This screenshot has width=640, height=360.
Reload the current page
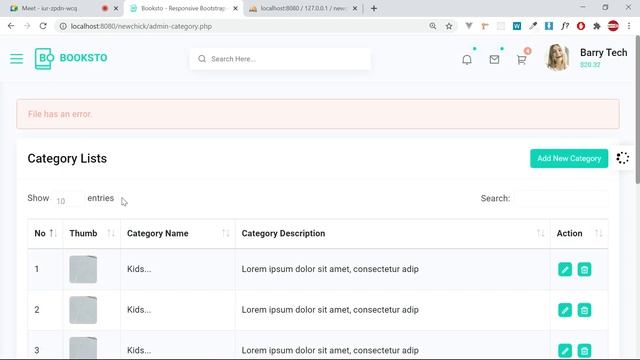click(x=43, y=26)
